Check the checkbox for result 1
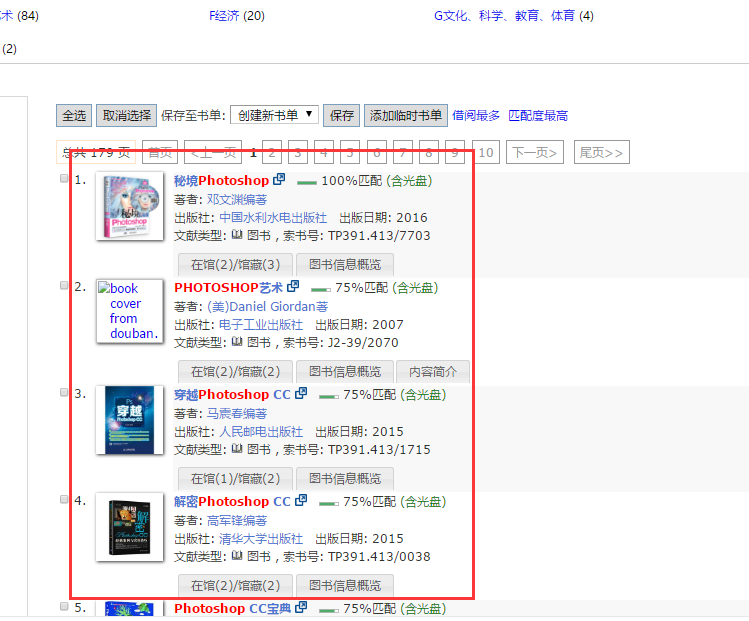The width and height of the screenshot is (749, 621). (x=65, y=179)
